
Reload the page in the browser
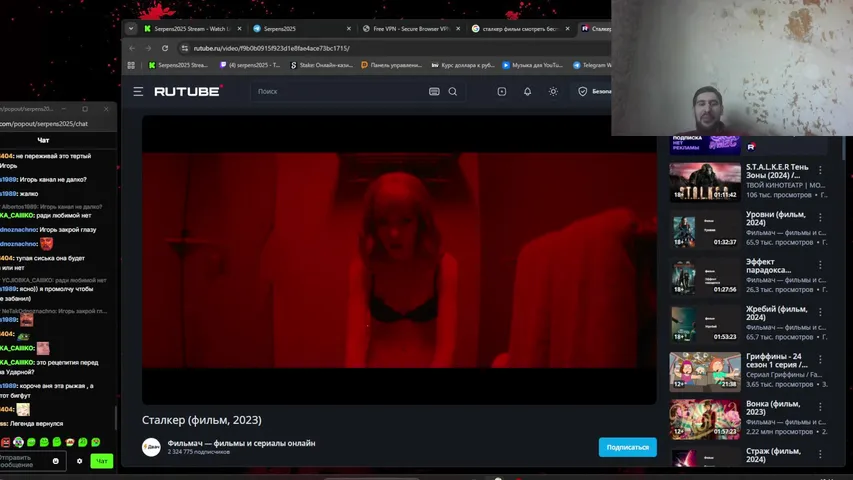[165, 48]
